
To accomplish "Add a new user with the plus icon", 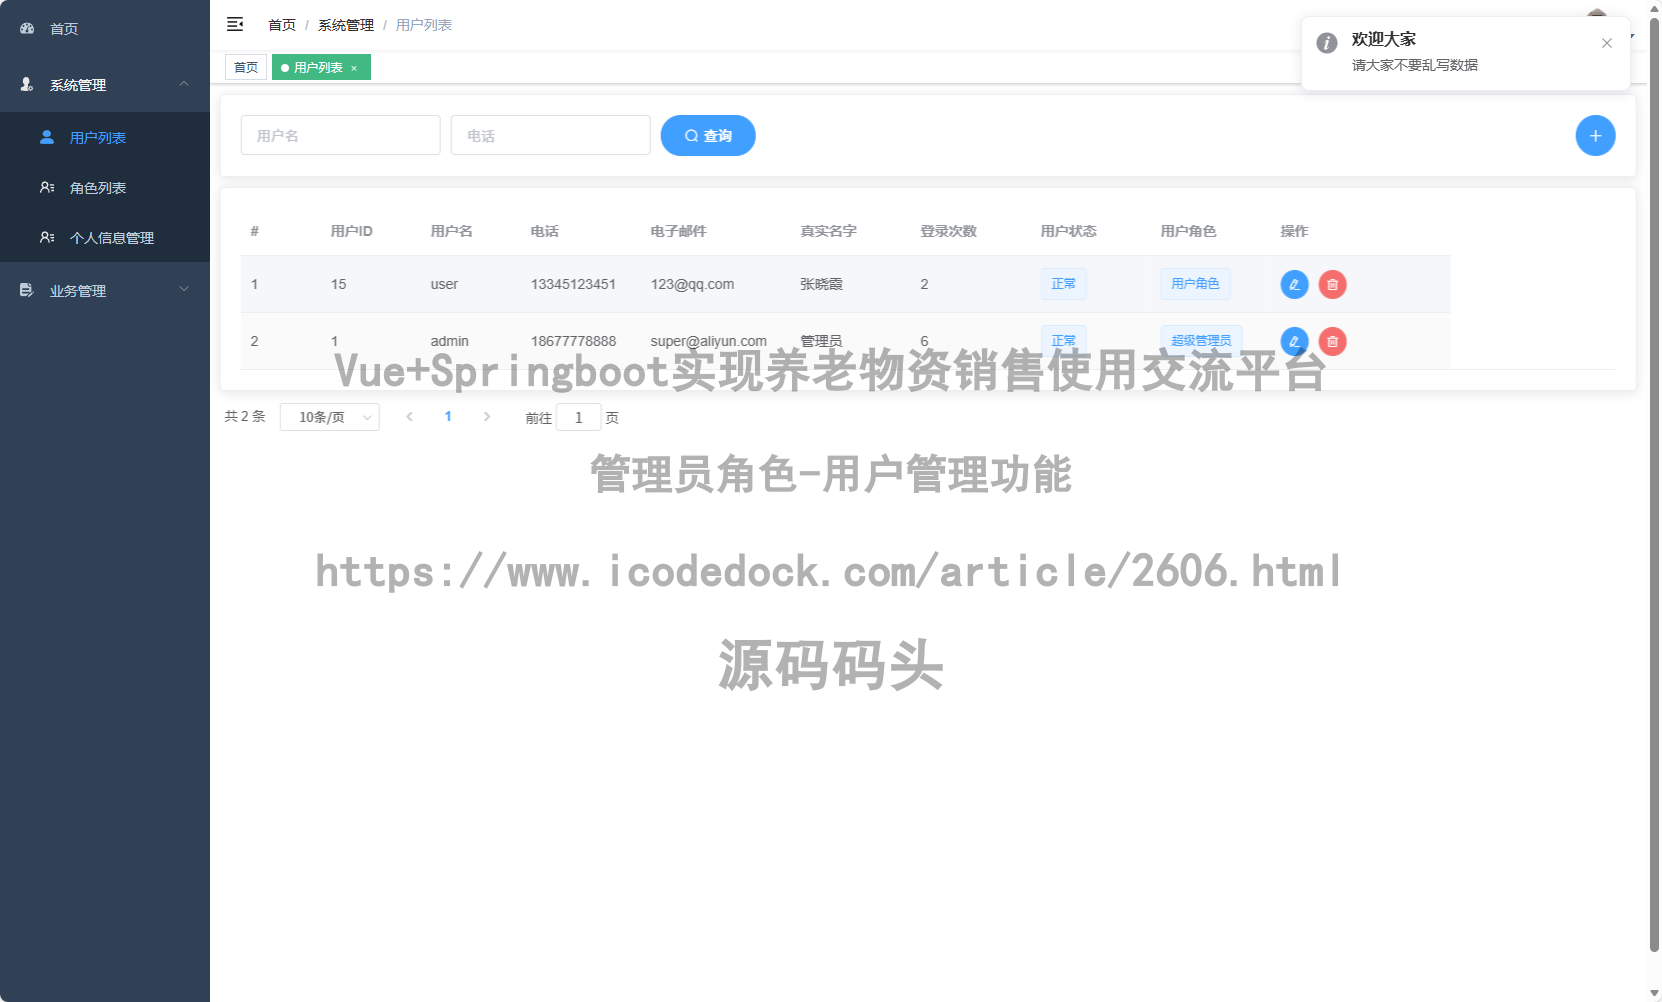I will [x=1595, y=135].
